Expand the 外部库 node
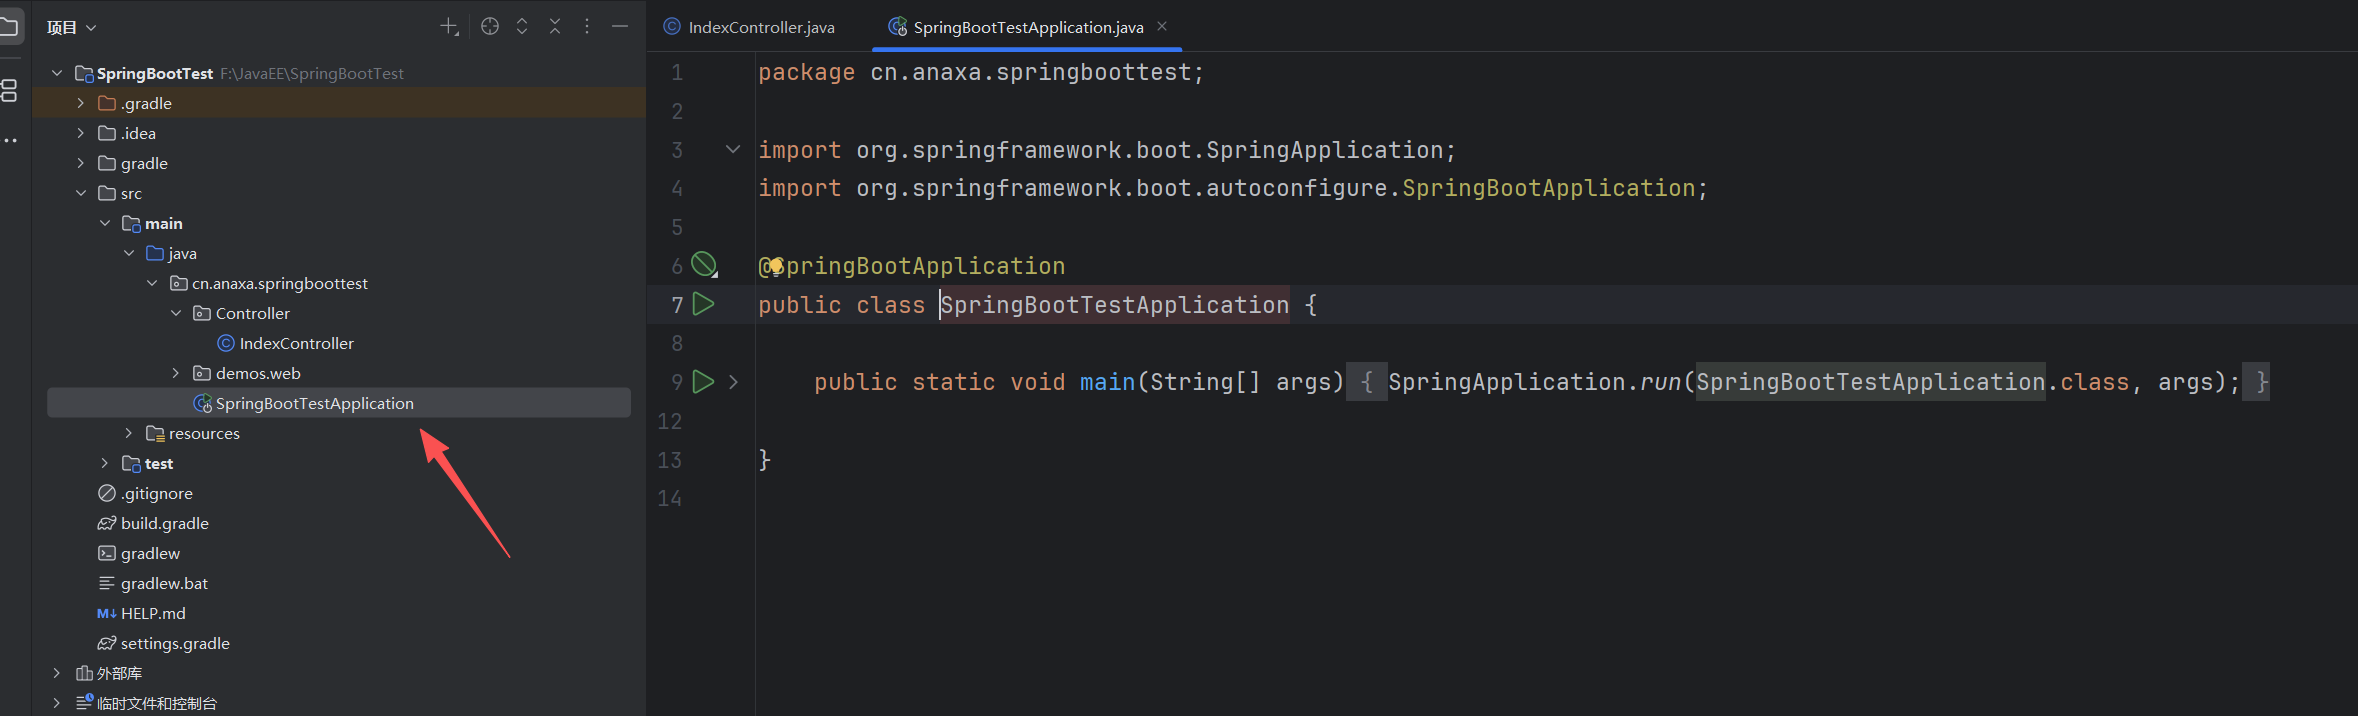This screenshot has height=716, width=2358. [57, 673]
